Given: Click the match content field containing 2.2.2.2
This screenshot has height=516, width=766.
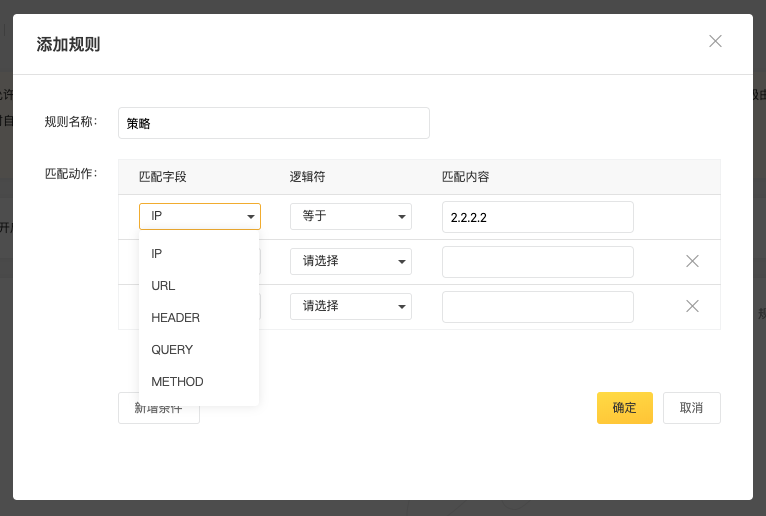Looking at the screenshot, I should (x=537, y=216).
